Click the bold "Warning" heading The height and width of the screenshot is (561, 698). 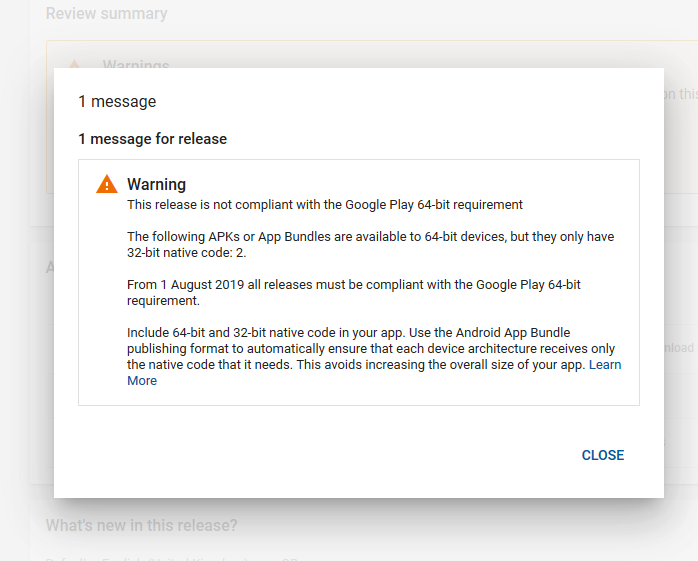[x=156, y=184]
